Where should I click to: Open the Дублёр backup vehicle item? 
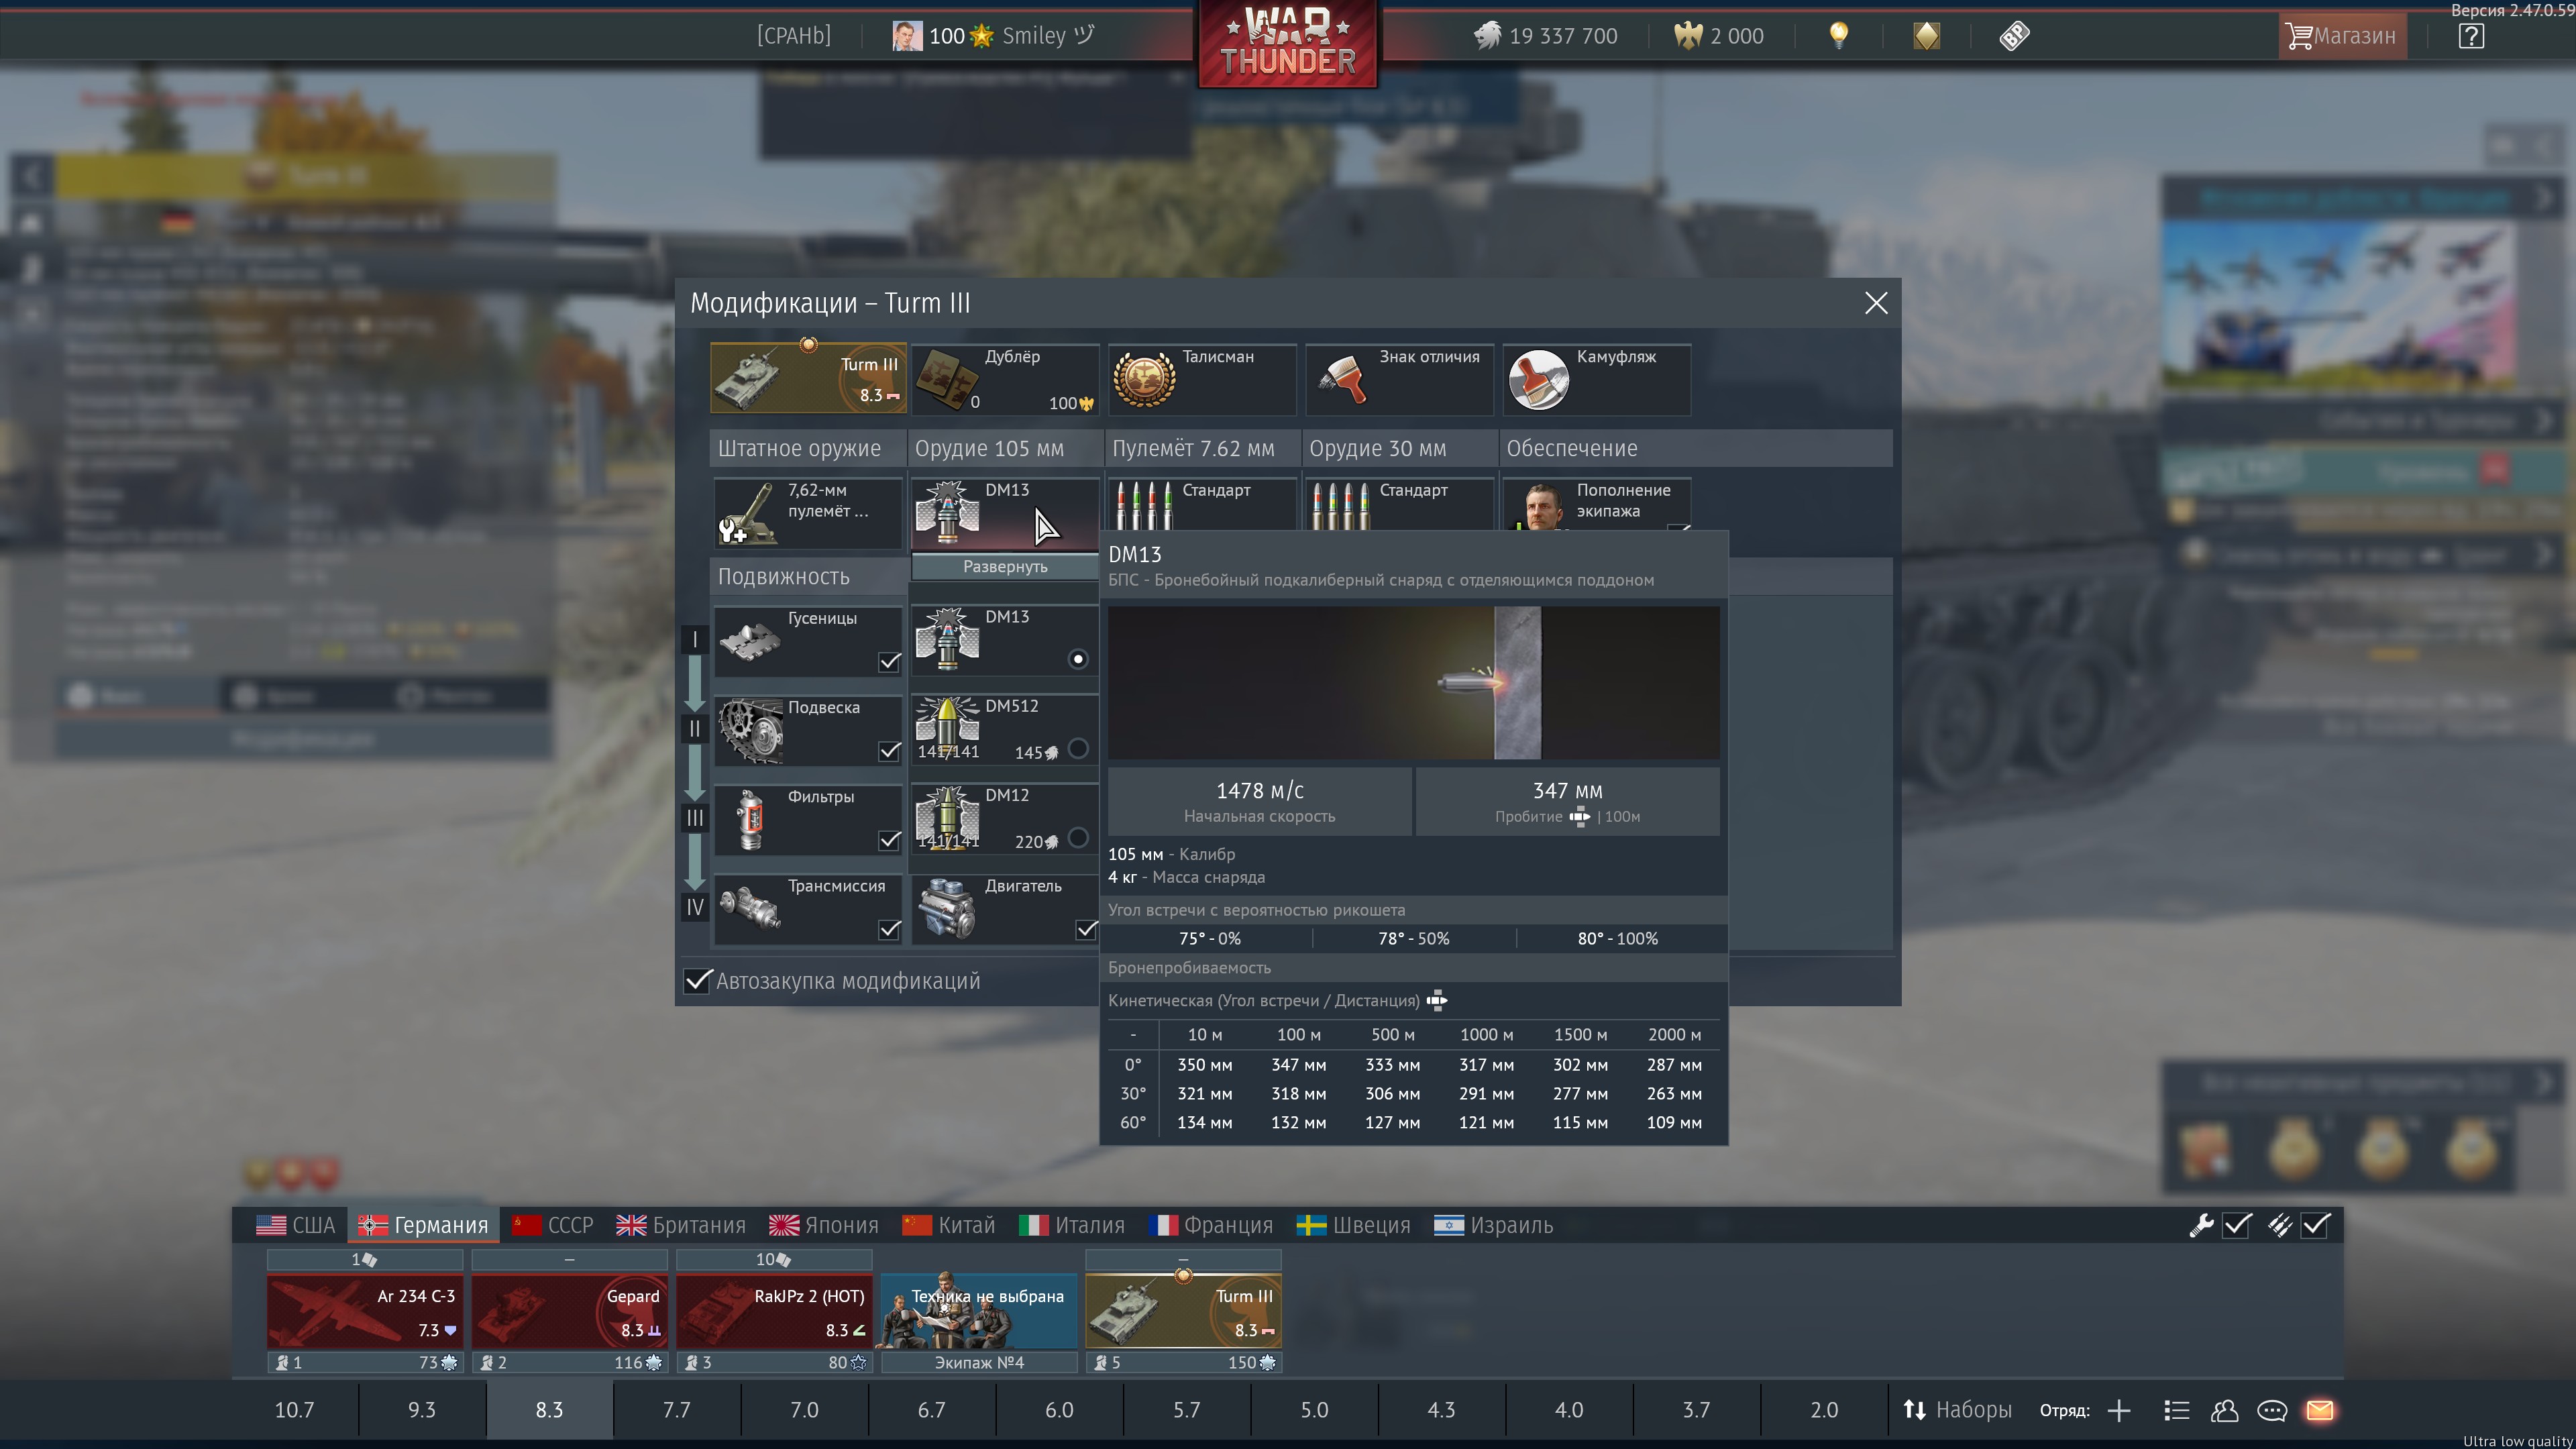[1005, 379]
